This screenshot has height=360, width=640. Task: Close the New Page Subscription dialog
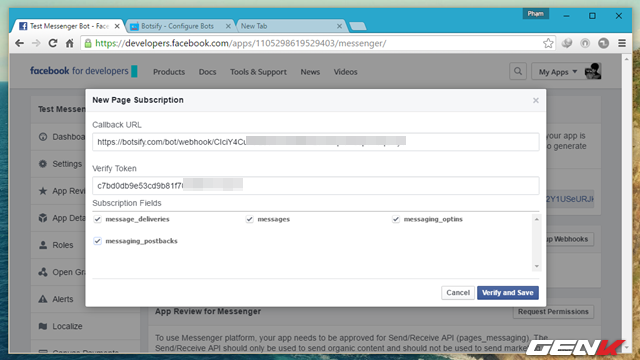tap(536, 100)
